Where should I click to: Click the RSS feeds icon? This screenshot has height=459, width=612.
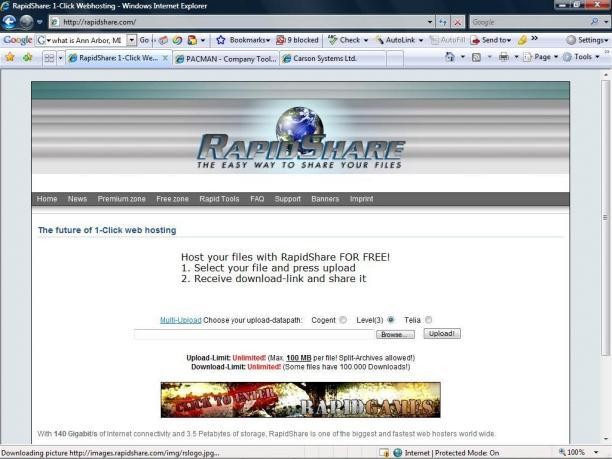(476, 57)
